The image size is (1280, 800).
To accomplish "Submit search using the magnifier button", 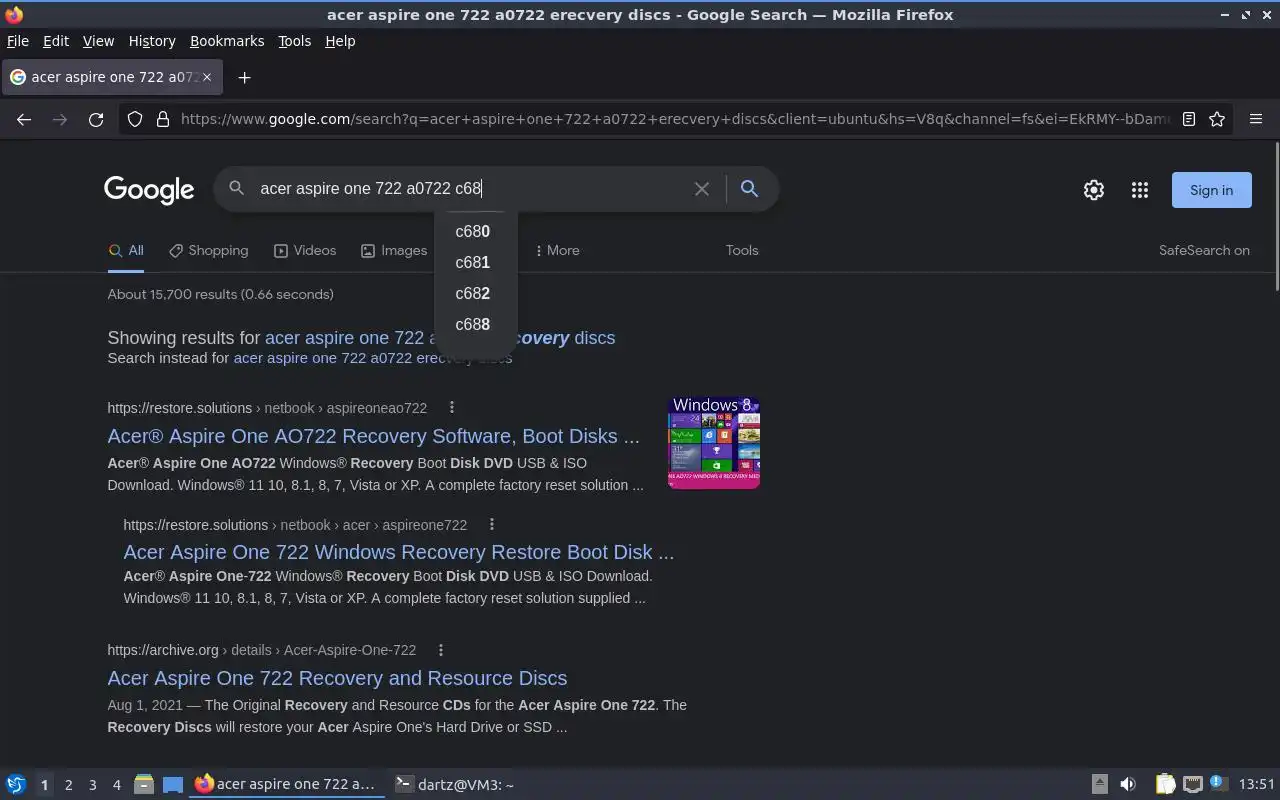I will click(x=749, y=188).
